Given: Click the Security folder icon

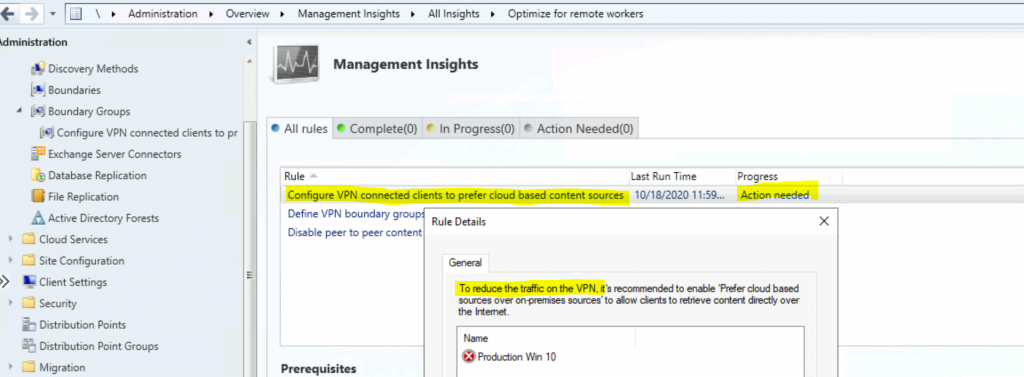Looking at the screenshot, I should pos(28,303).
